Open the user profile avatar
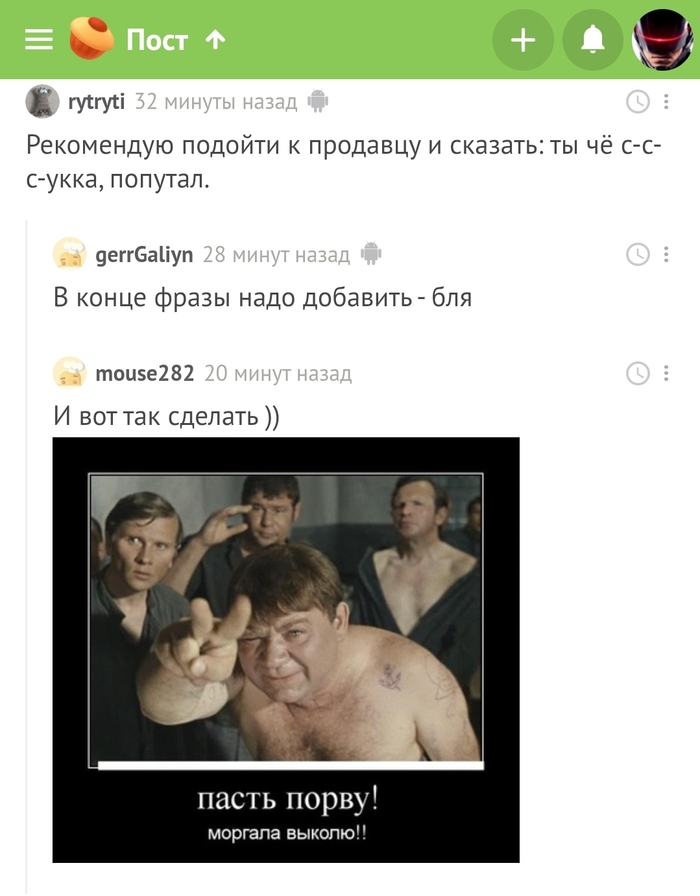This screenshot has height=896, width=700. pyautogui.click(x=662, y=40)
